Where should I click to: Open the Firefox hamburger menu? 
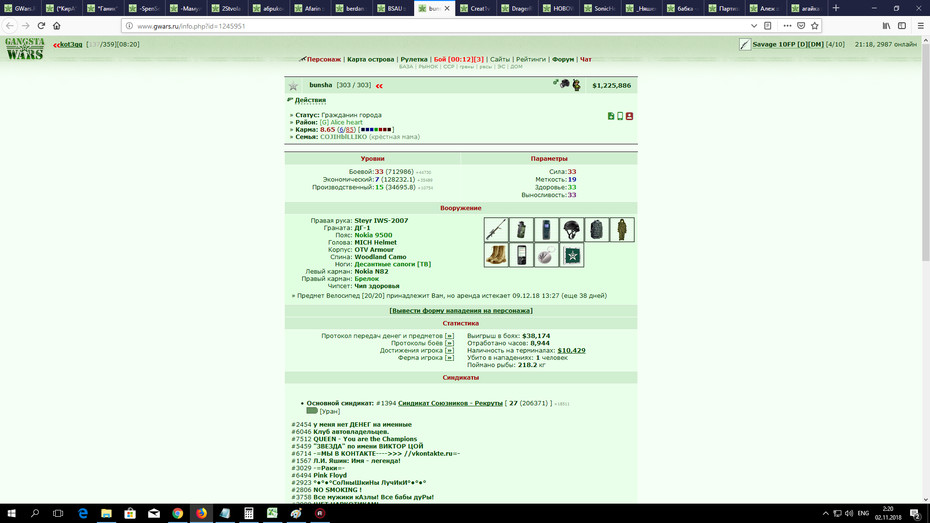click(x=921, y=25)
